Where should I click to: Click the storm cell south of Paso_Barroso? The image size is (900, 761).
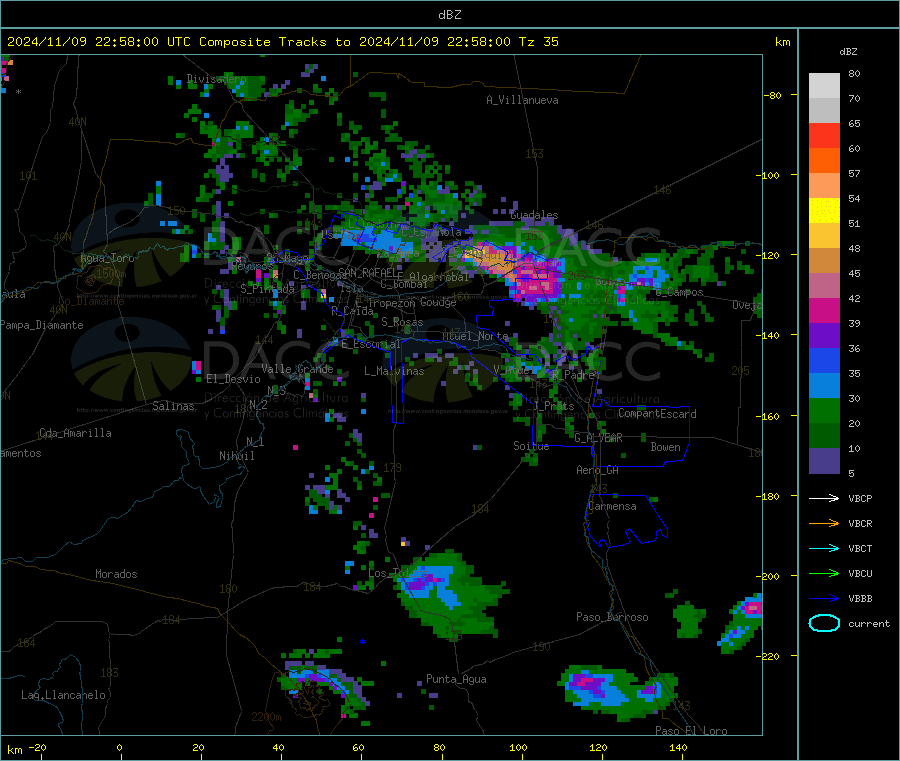[617, 692]
